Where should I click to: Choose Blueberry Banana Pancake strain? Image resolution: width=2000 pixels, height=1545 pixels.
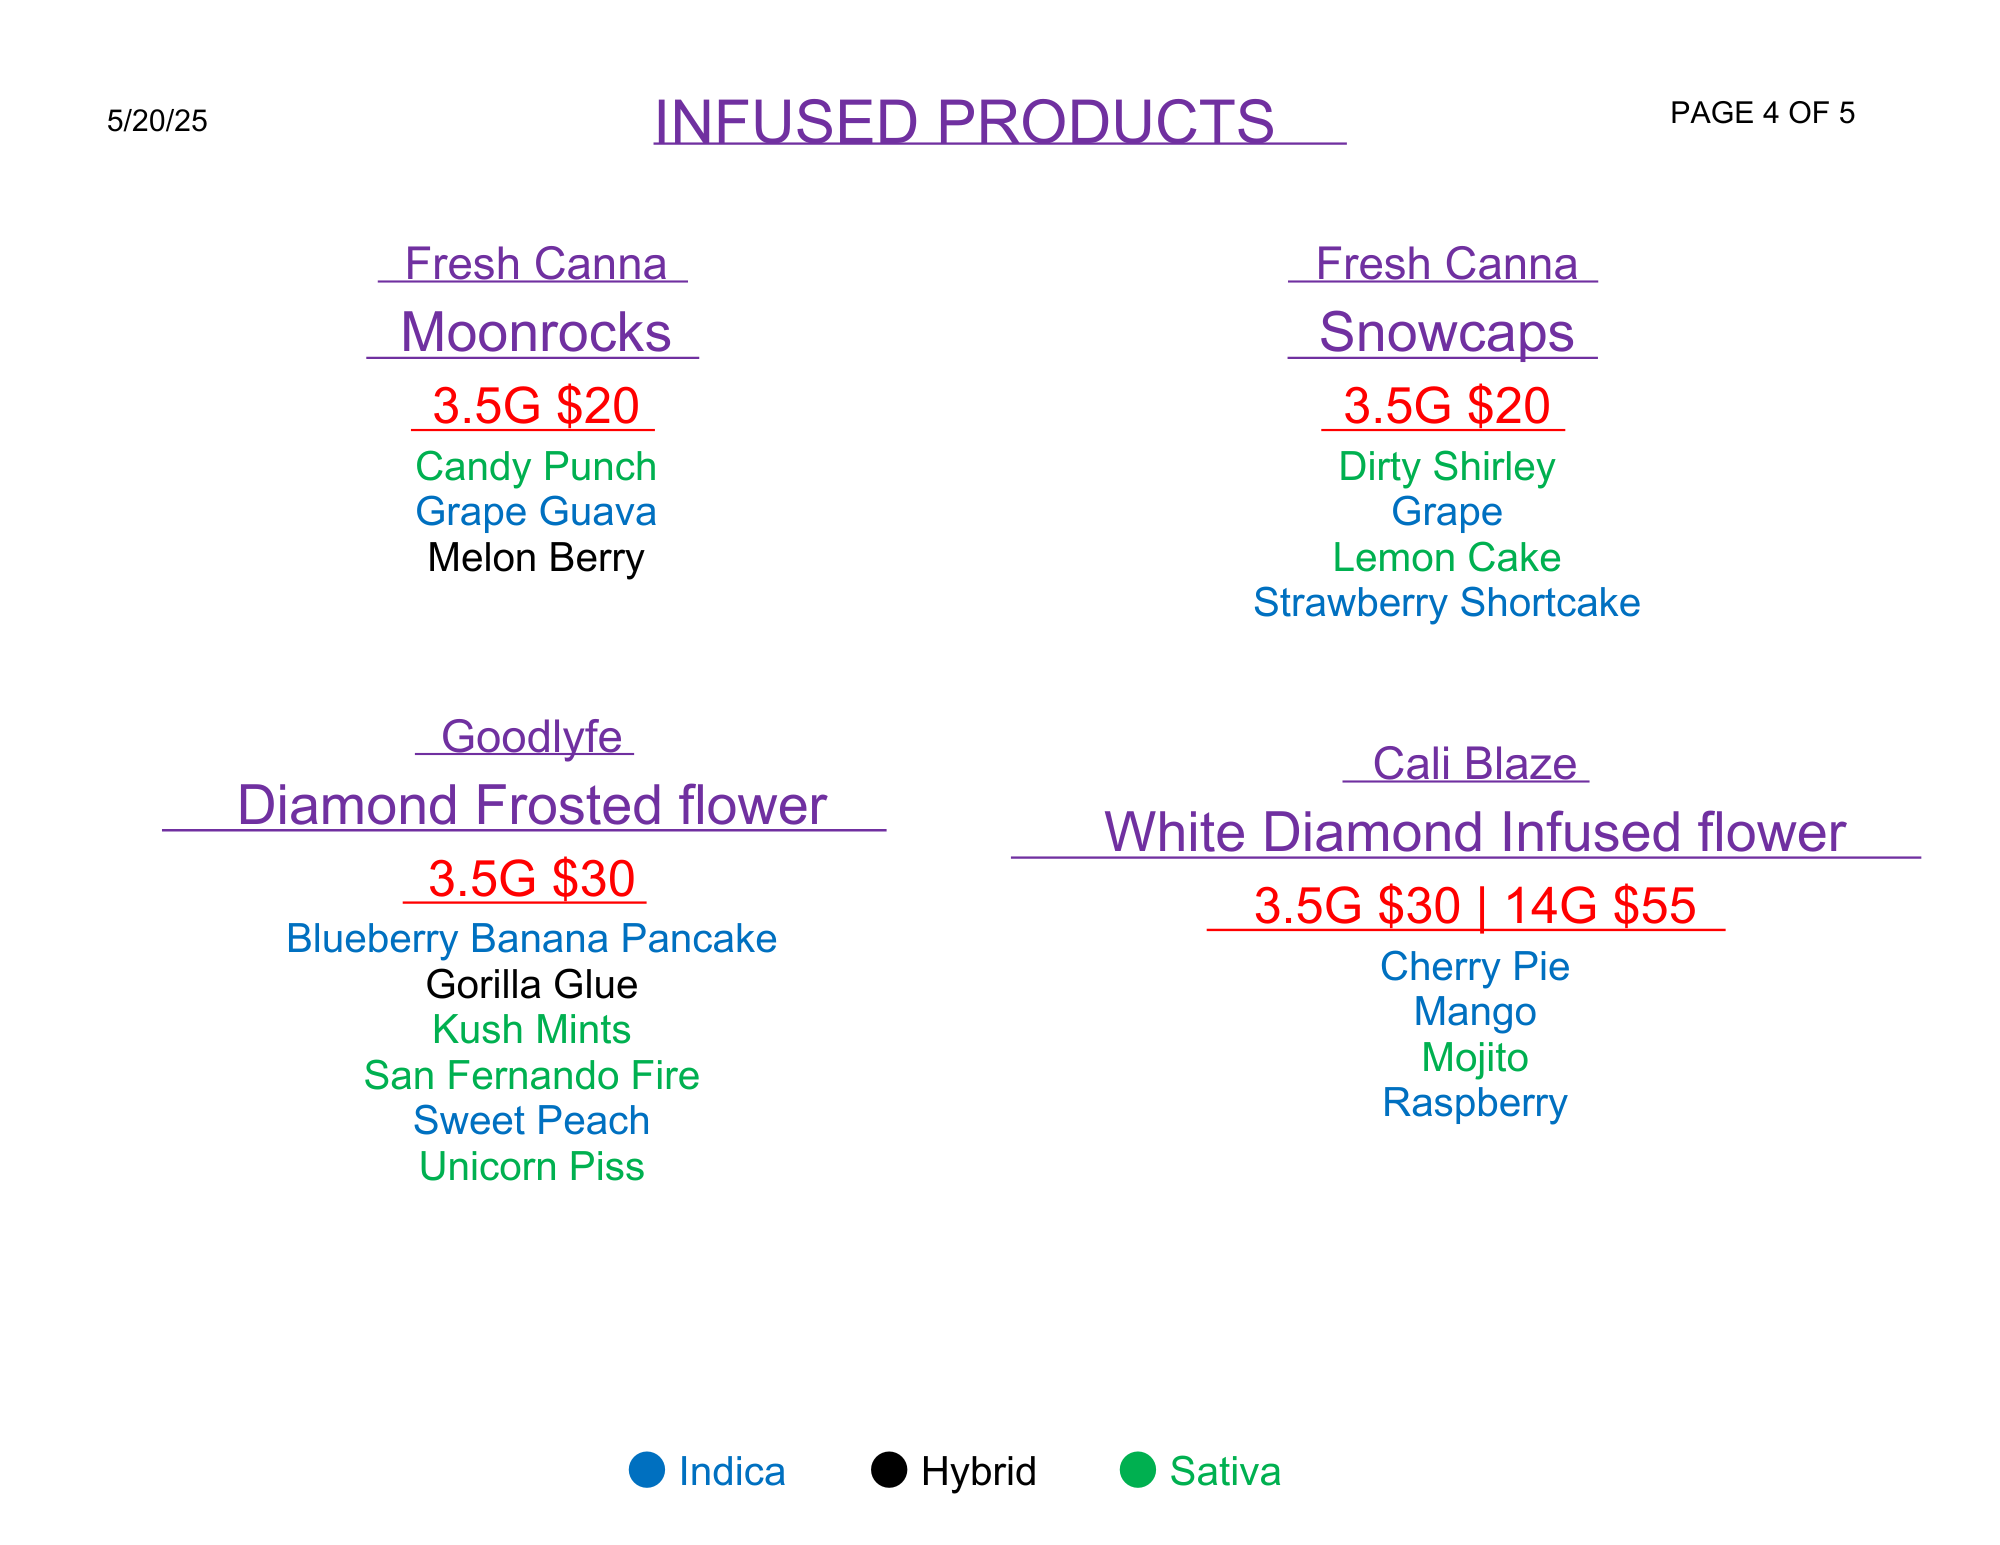(x=531, y=939)
